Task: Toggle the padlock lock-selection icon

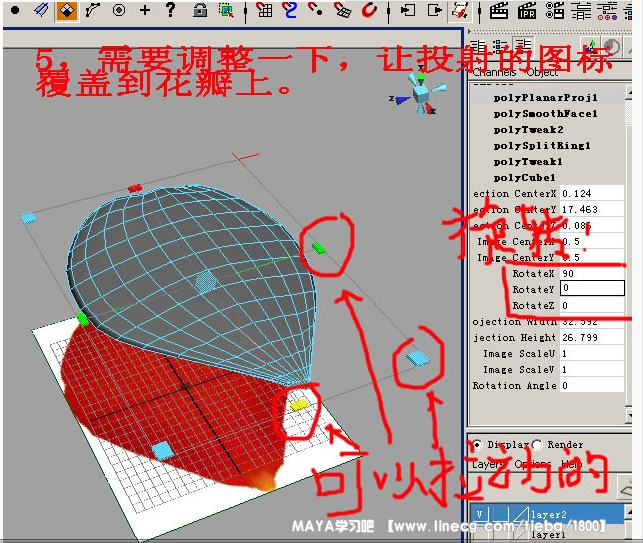Action: point(200,10)
